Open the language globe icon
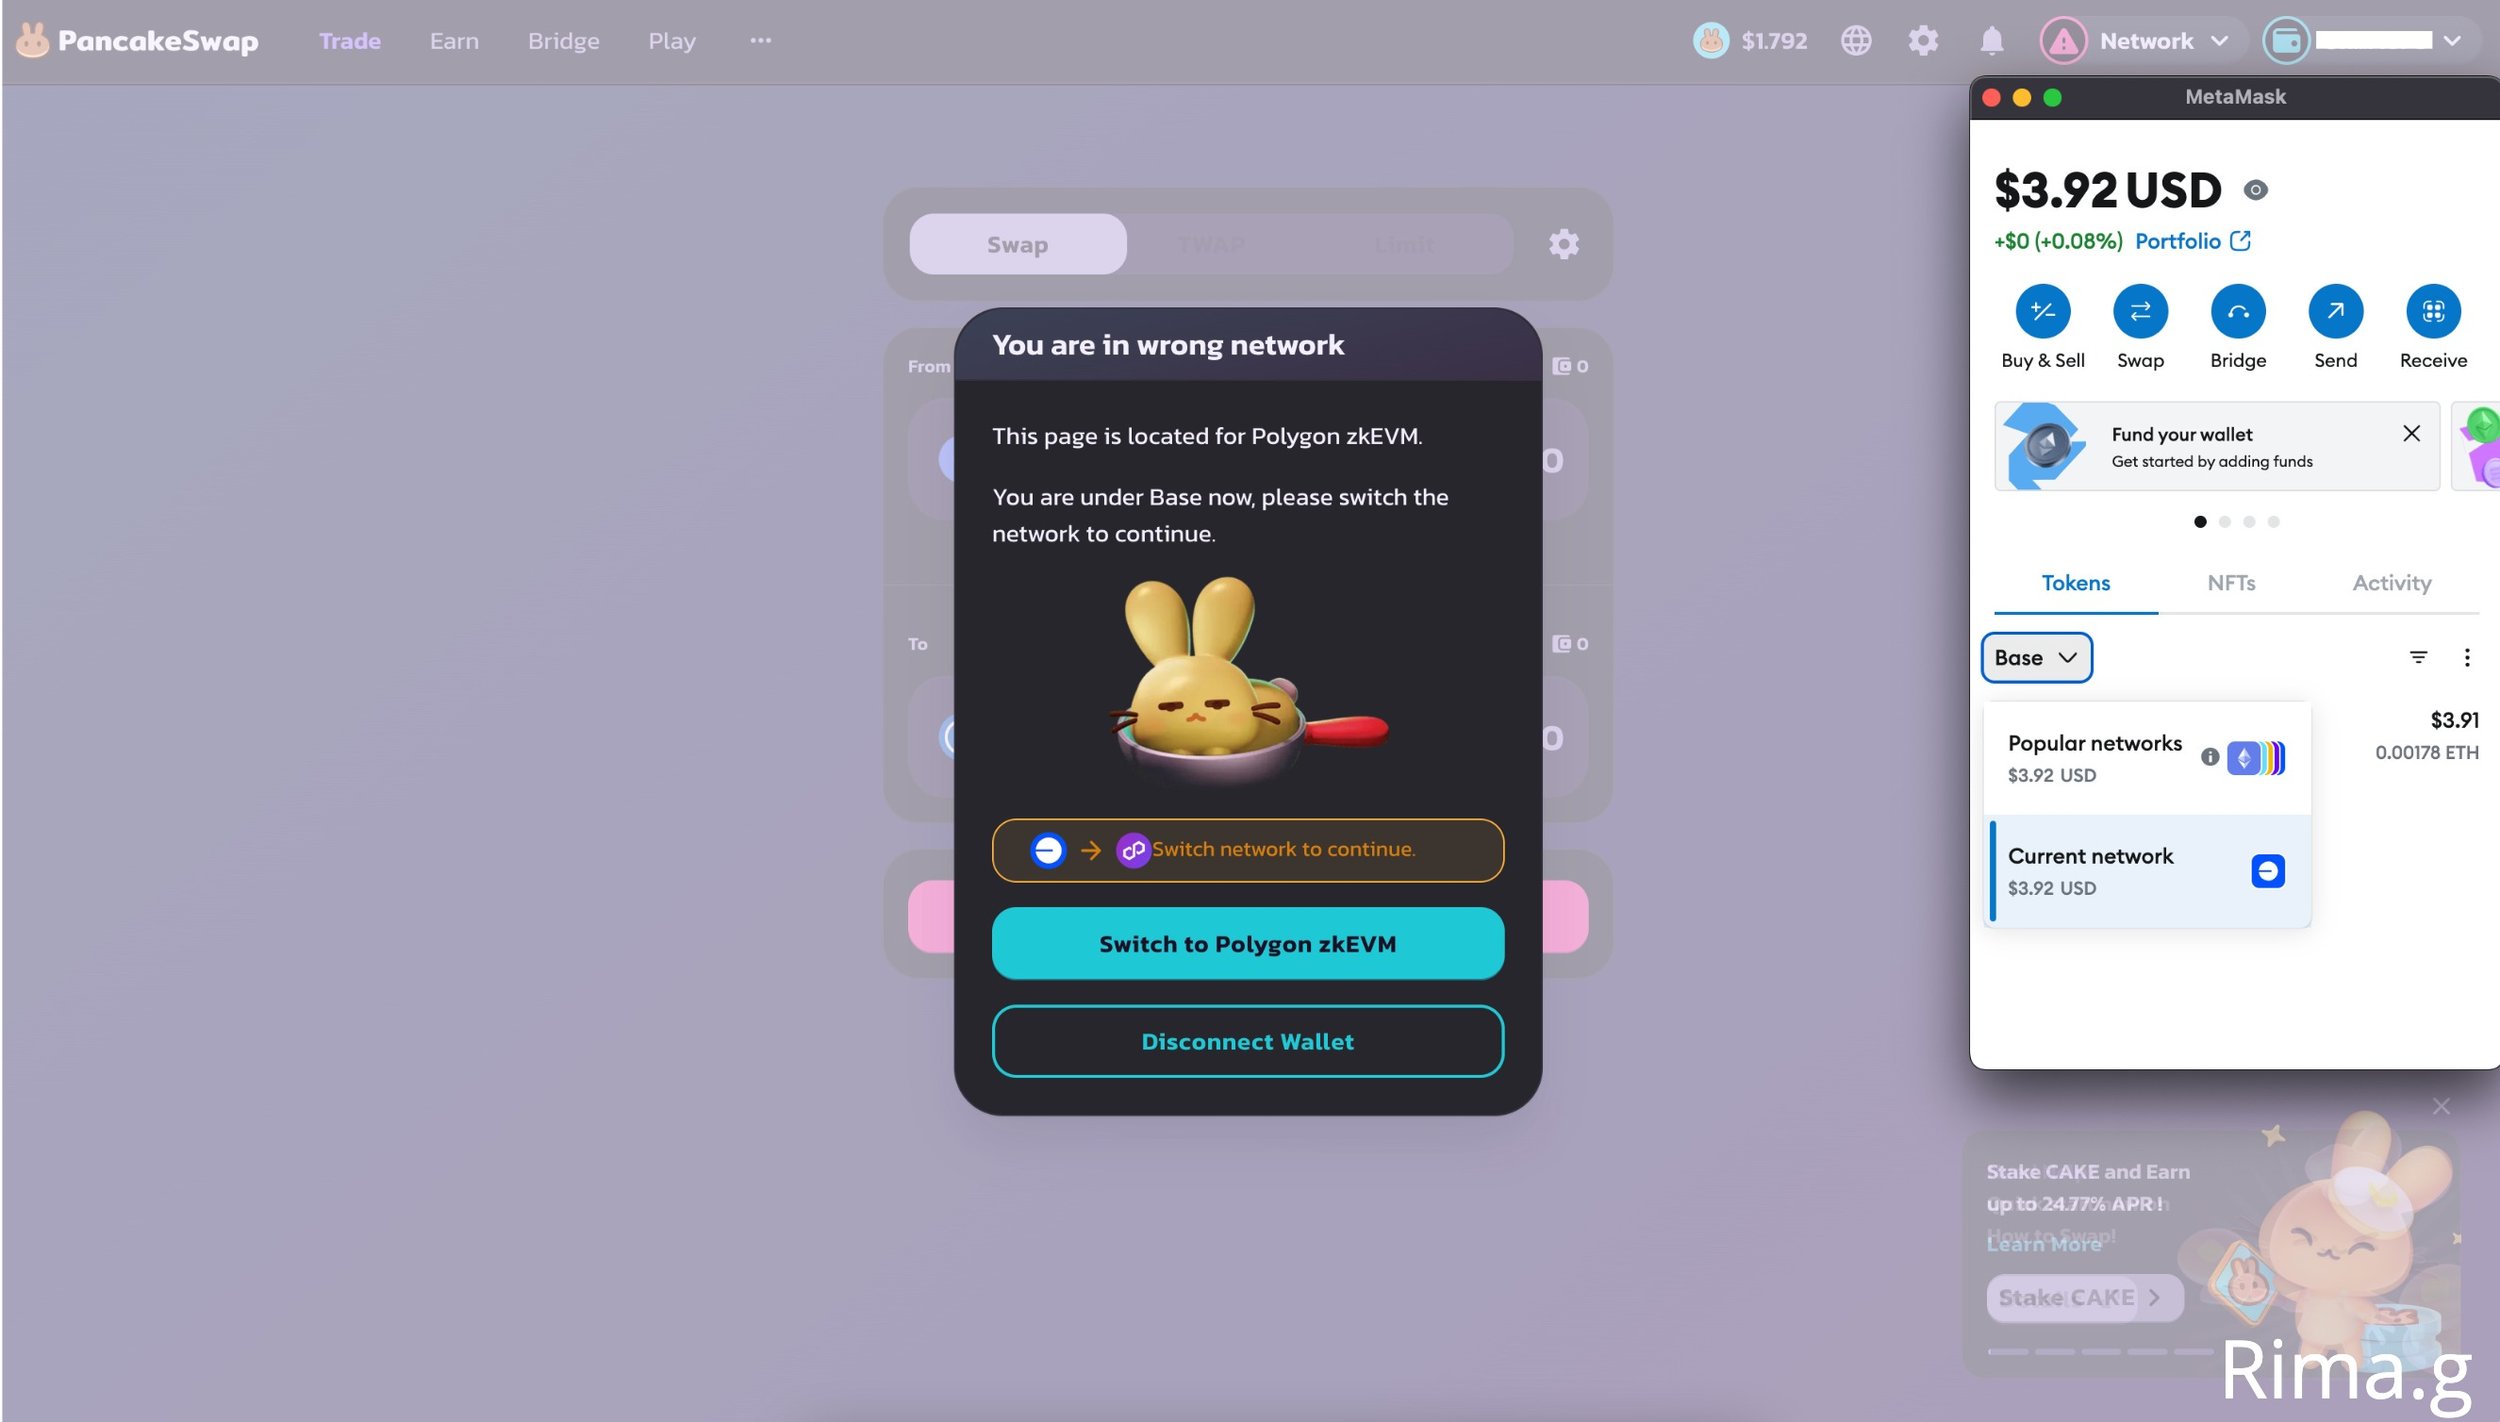The image size is (2500, 1422). coord(1856,40)
